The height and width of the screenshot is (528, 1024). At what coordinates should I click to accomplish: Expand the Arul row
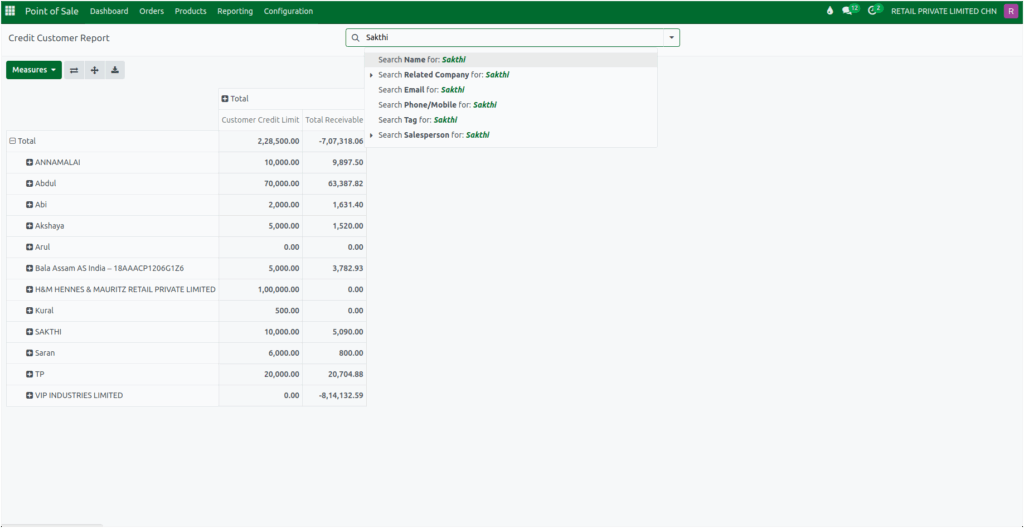point(29,247)
